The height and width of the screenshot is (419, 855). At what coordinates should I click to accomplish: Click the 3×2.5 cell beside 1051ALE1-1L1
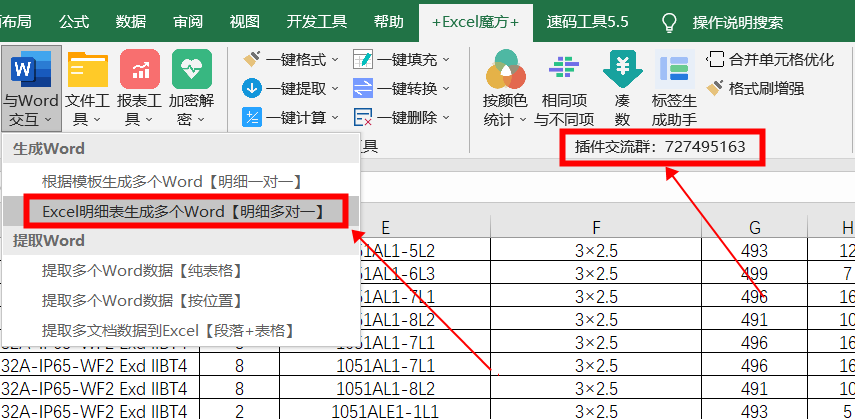pyautogui.click(x=596, y=411)
